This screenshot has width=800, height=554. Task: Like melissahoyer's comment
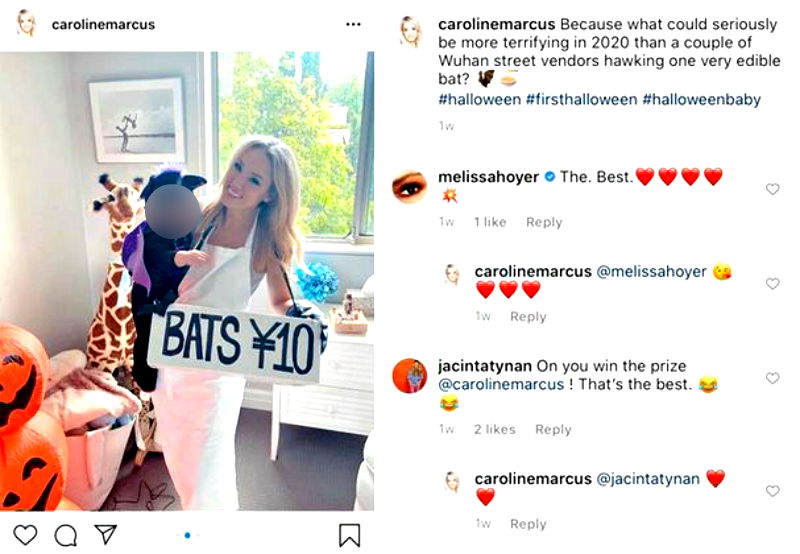[772, 189]
